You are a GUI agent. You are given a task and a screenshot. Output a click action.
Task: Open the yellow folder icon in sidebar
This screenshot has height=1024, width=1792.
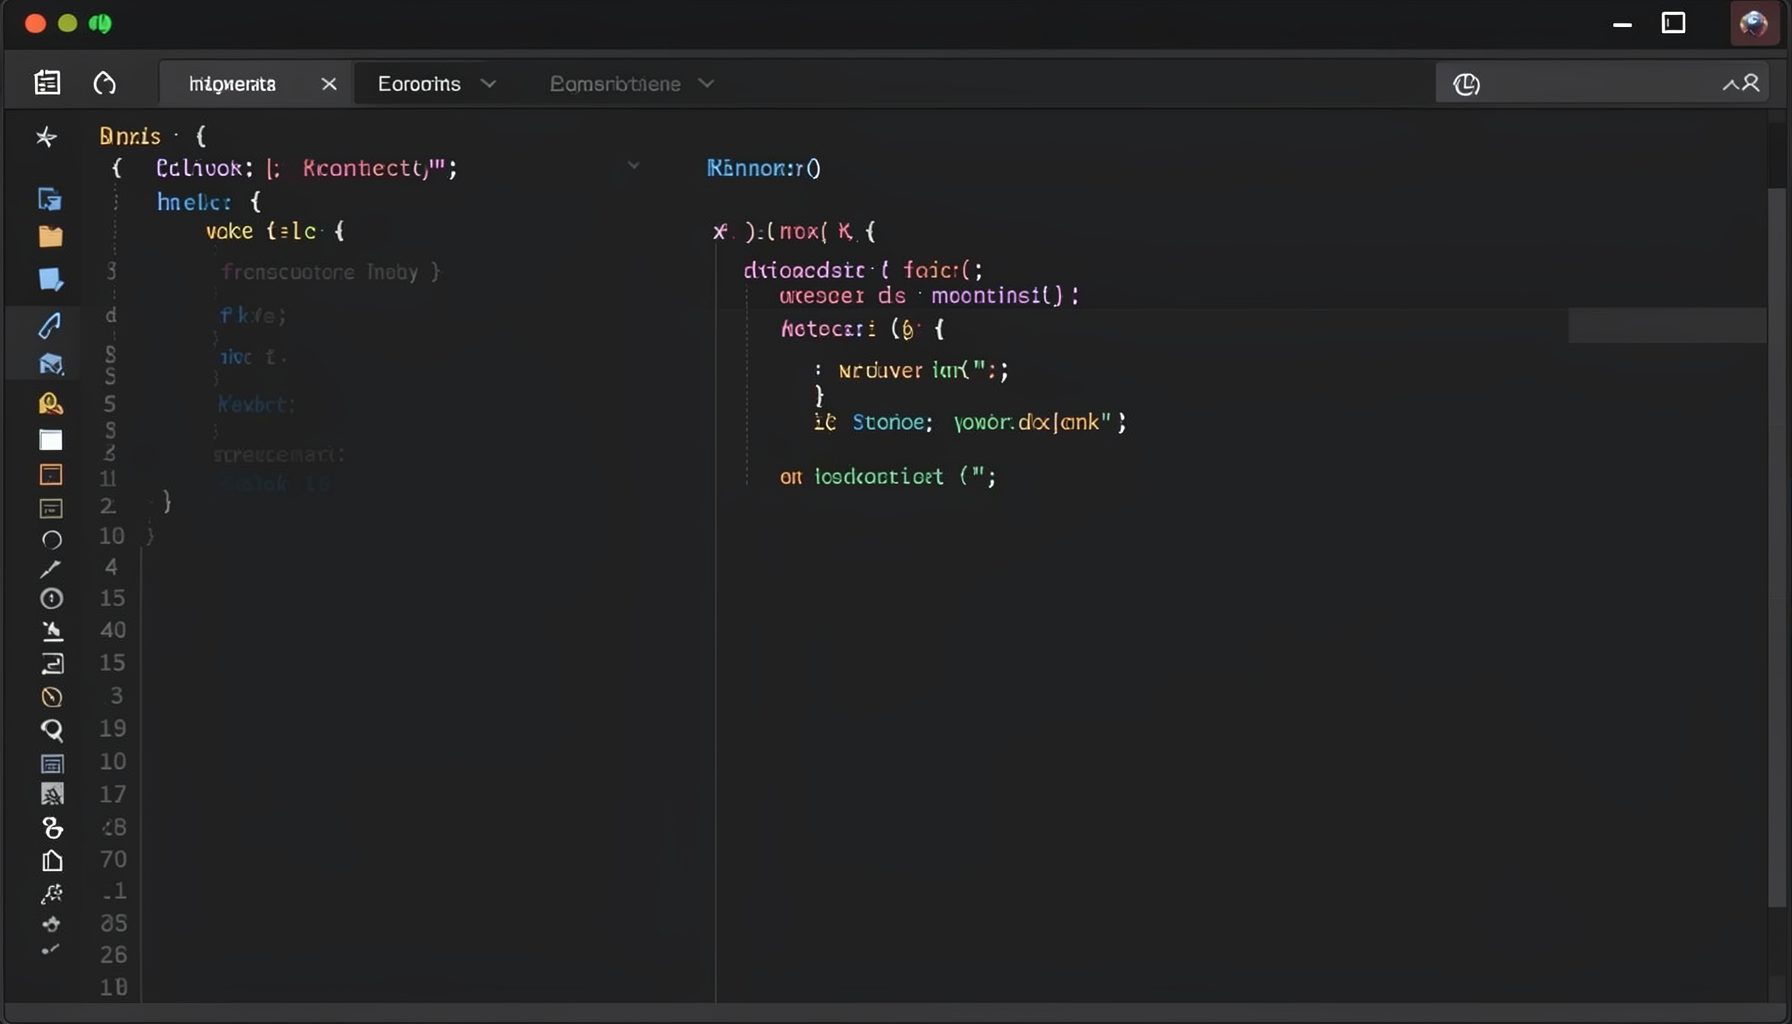click(50, 237)
